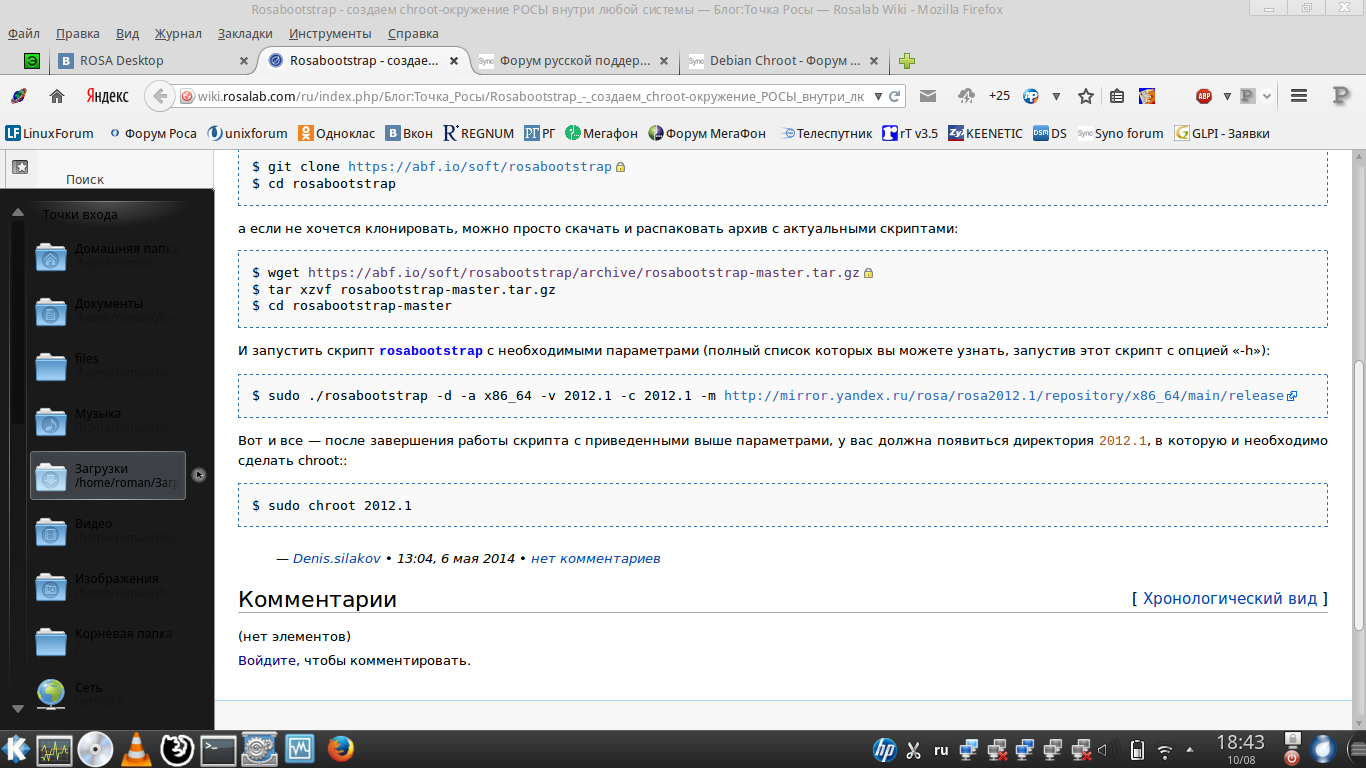This screenshot has height=768, width=1366.
Task: Open the battery status tray icon
Action: point(1137,749)
